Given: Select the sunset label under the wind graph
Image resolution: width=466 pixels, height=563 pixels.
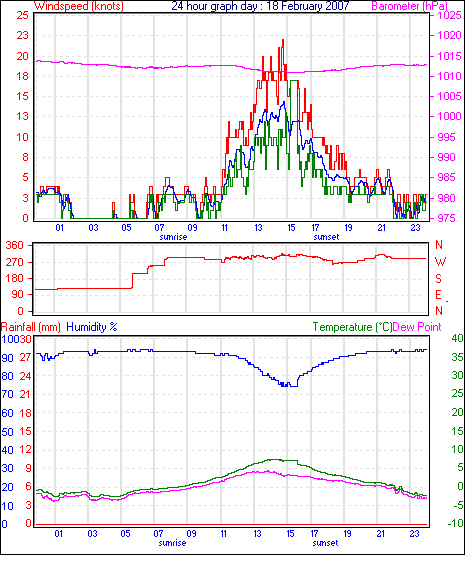Looking at the screenshot, I should click(326, 237).
